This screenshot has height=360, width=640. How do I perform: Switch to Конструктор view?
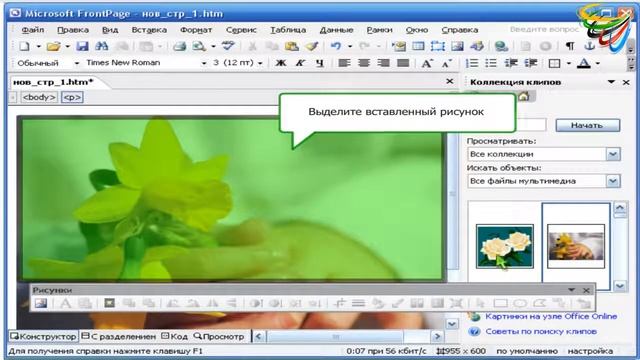coord(43,336)
